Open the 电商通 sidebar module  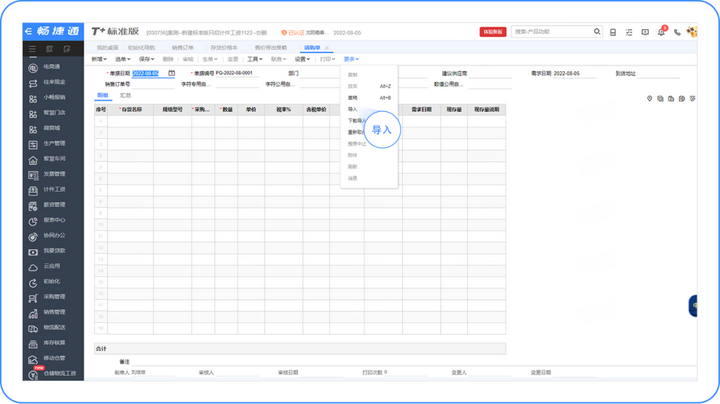[x=45, y=67]
